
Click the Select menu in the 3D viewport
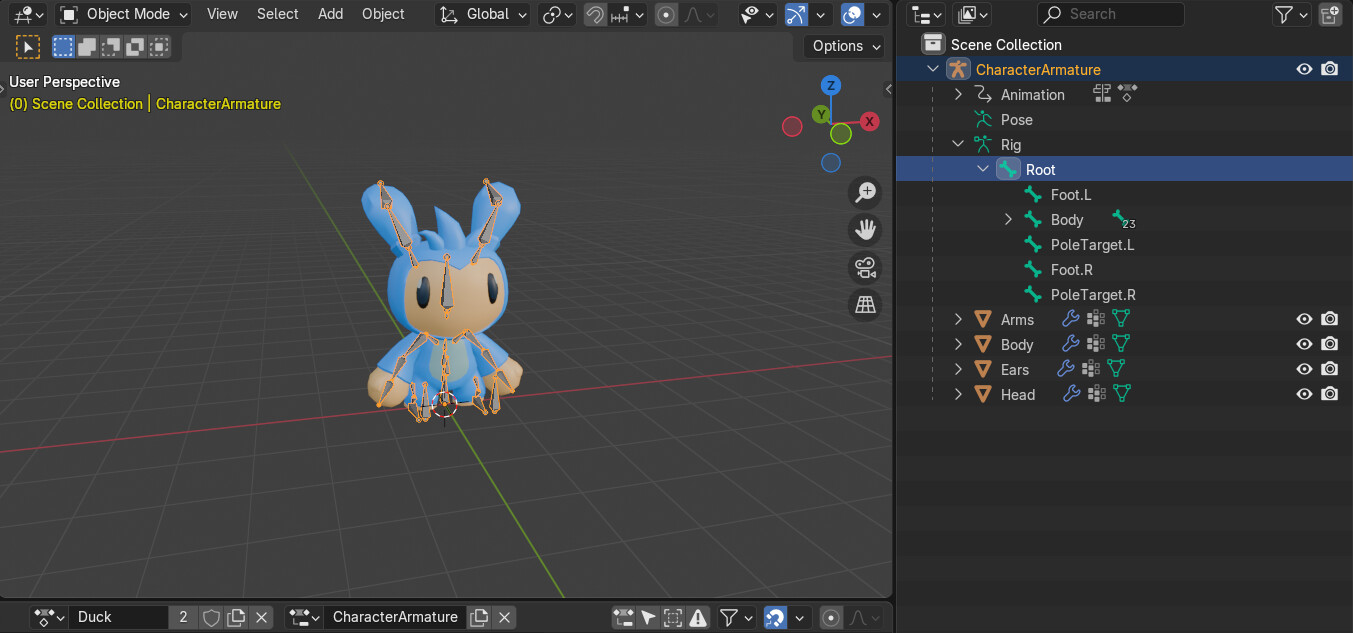point(277,14)
